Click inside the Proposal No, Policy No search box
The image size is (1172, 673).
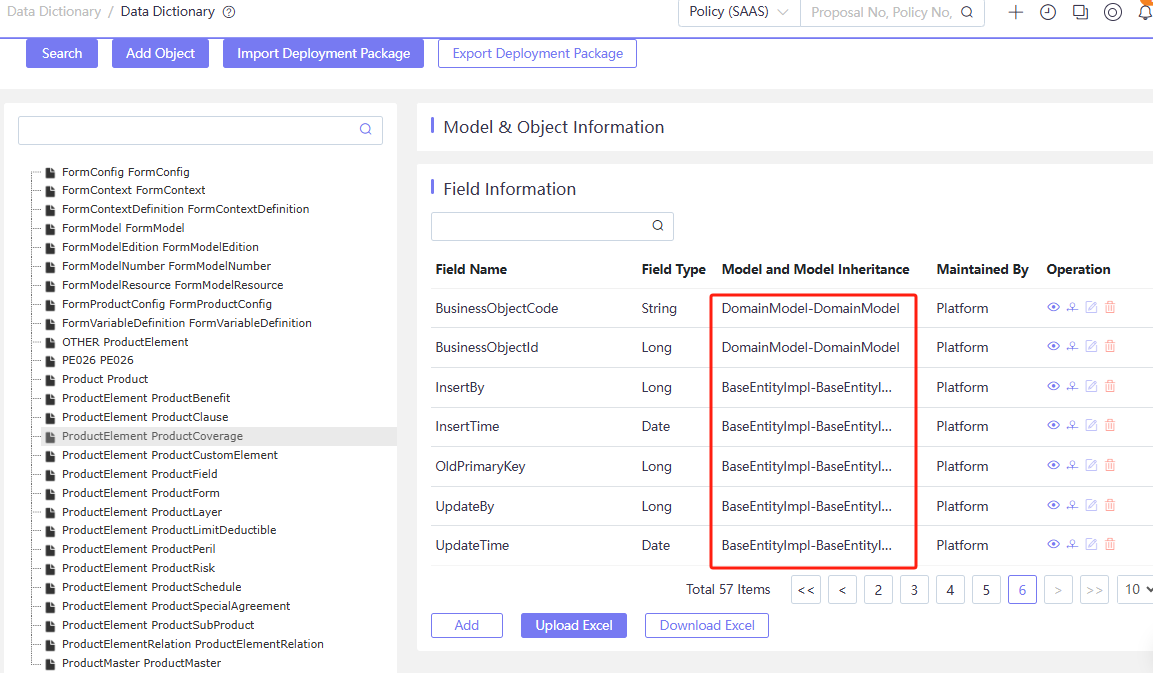pos(880,14)
